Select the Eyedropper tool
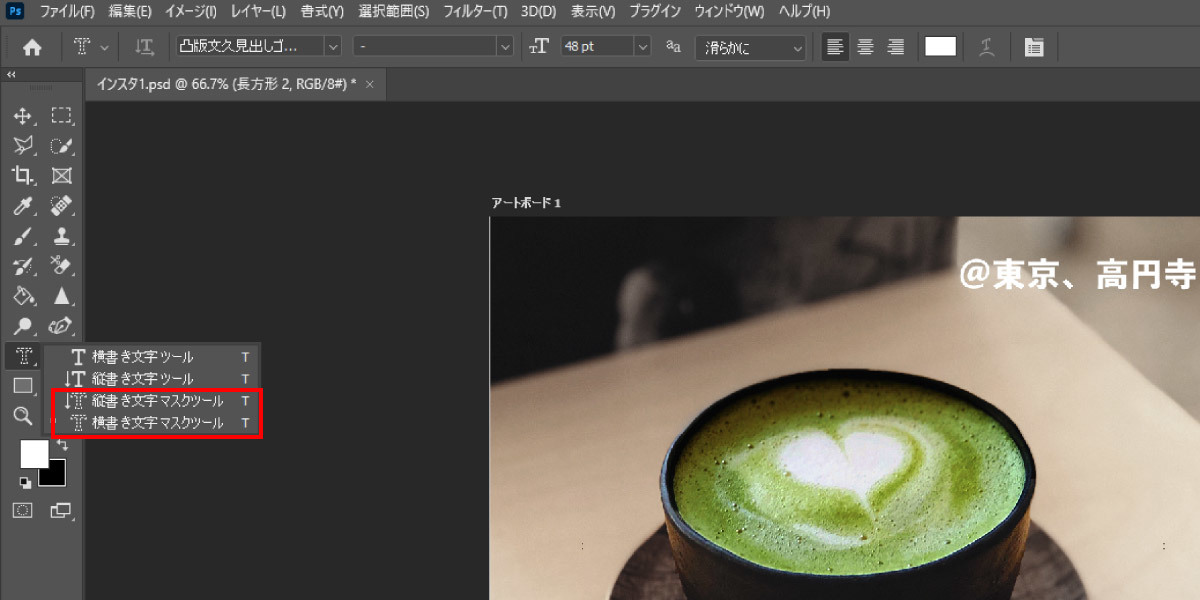Image resolution: width=1200 pixels, height=600 pixels. (23, 206)
